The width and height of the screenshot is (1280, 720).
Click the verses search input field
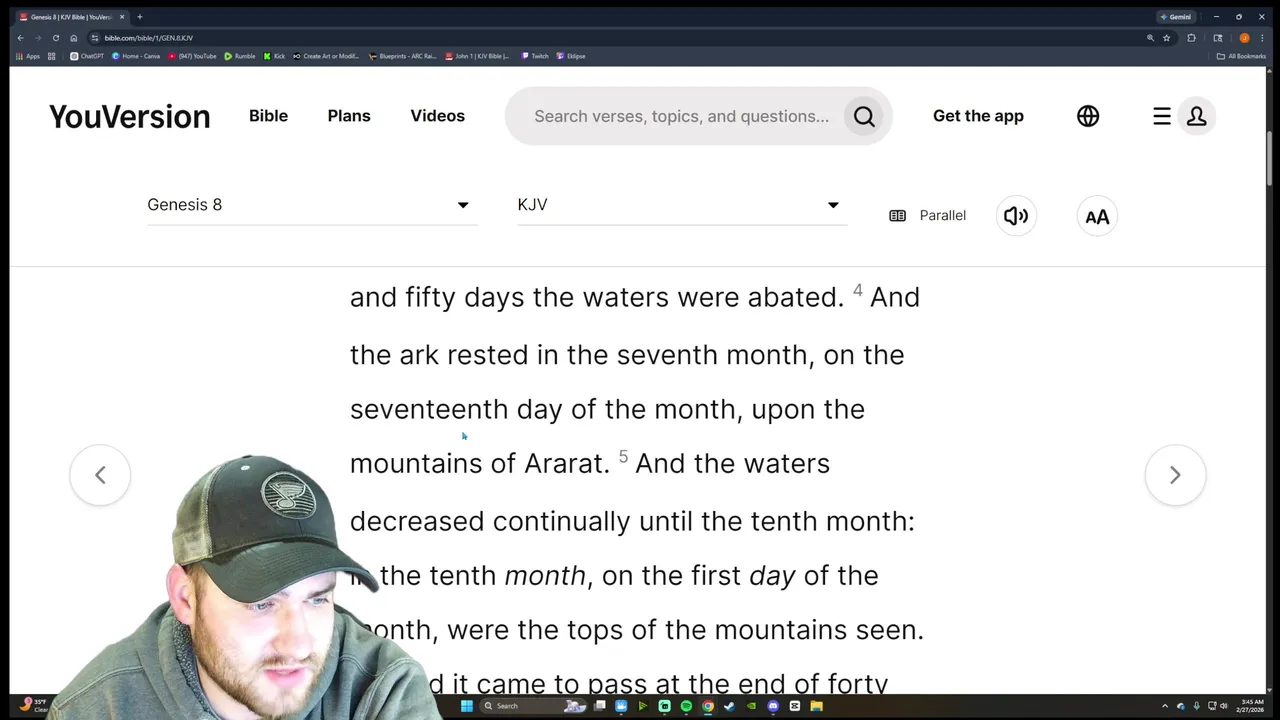681,116
